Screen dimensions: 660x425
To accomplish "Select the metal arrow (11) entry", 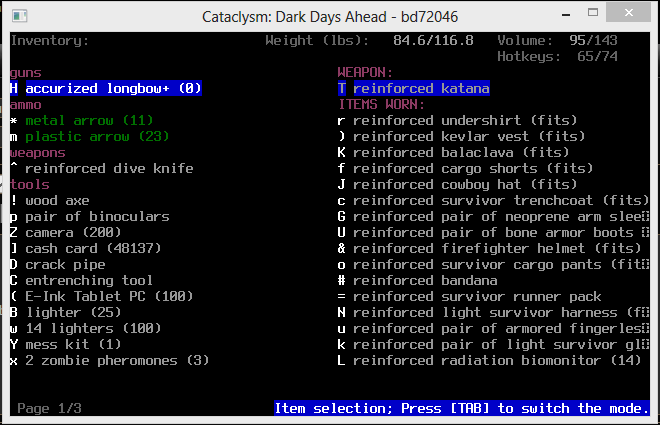I will click(x=82, y=121).
